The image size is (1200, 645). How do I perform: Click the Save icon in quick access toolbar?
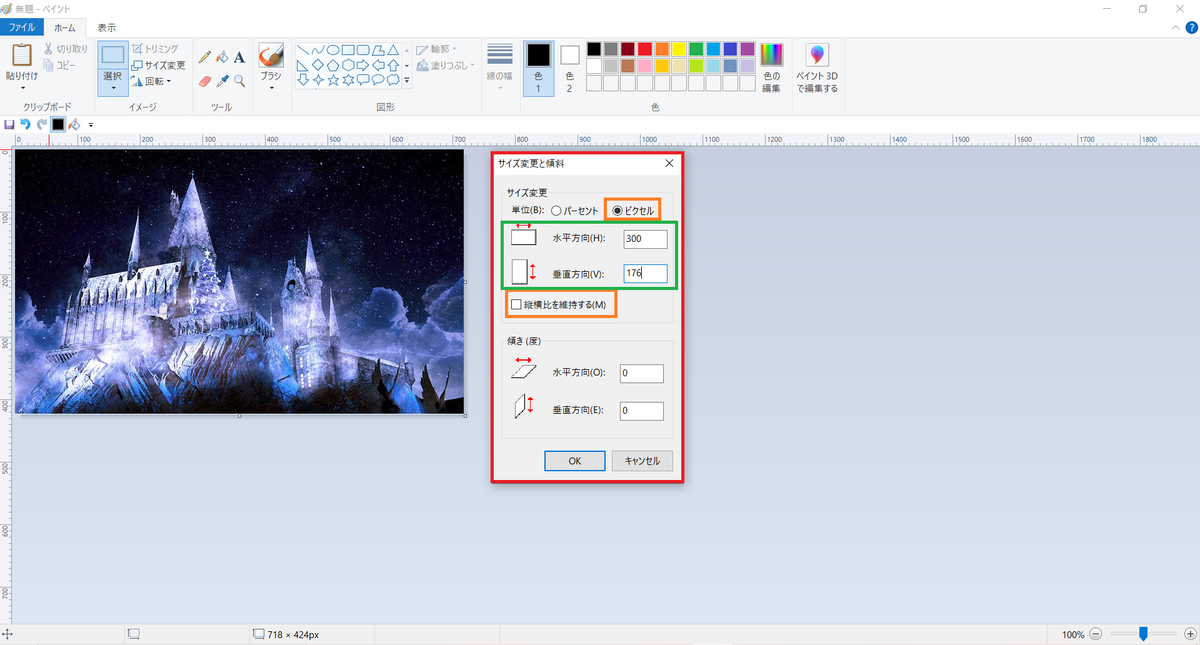(9, 124)
